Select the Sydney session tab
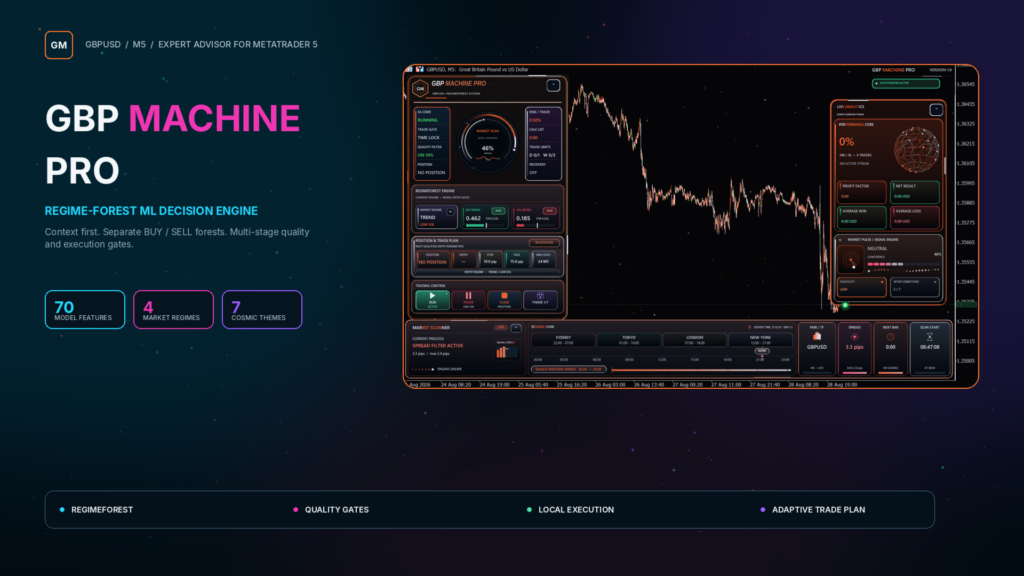The height and width of the screenshot is (576, 1024). pyautogui.click(x=563, y=340)
